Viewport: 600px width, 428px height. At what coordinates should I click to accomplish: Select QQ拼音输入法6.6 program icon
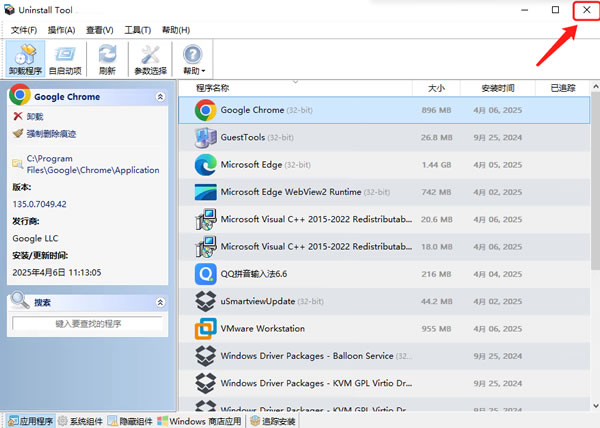(x=206, y=273)
